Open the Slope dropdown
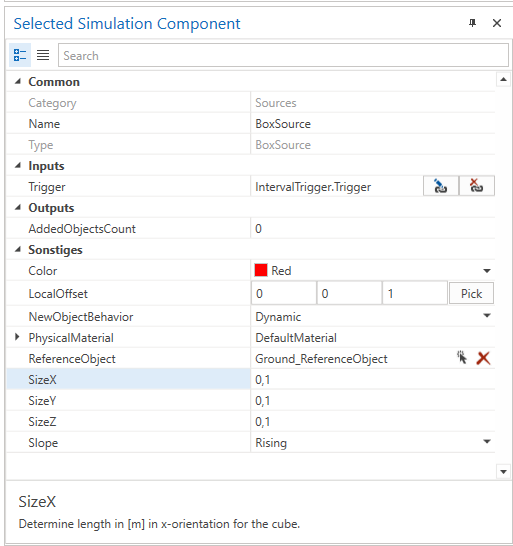Screen dimensions: 513x546 [487, 442]
